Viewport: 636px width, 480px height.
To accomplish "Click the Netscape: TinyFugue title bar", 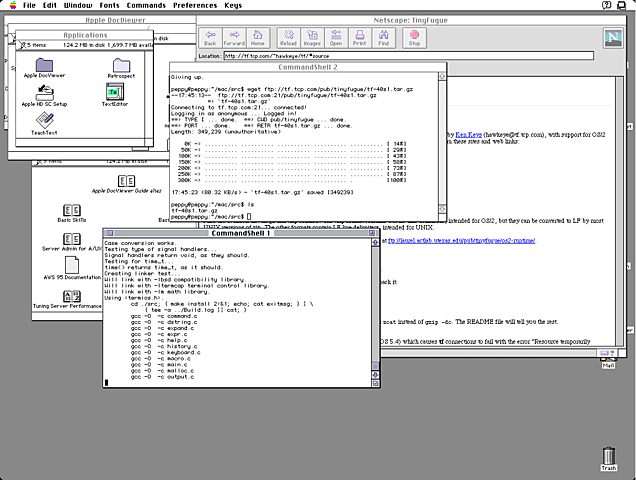I will (x=410, y=20).
